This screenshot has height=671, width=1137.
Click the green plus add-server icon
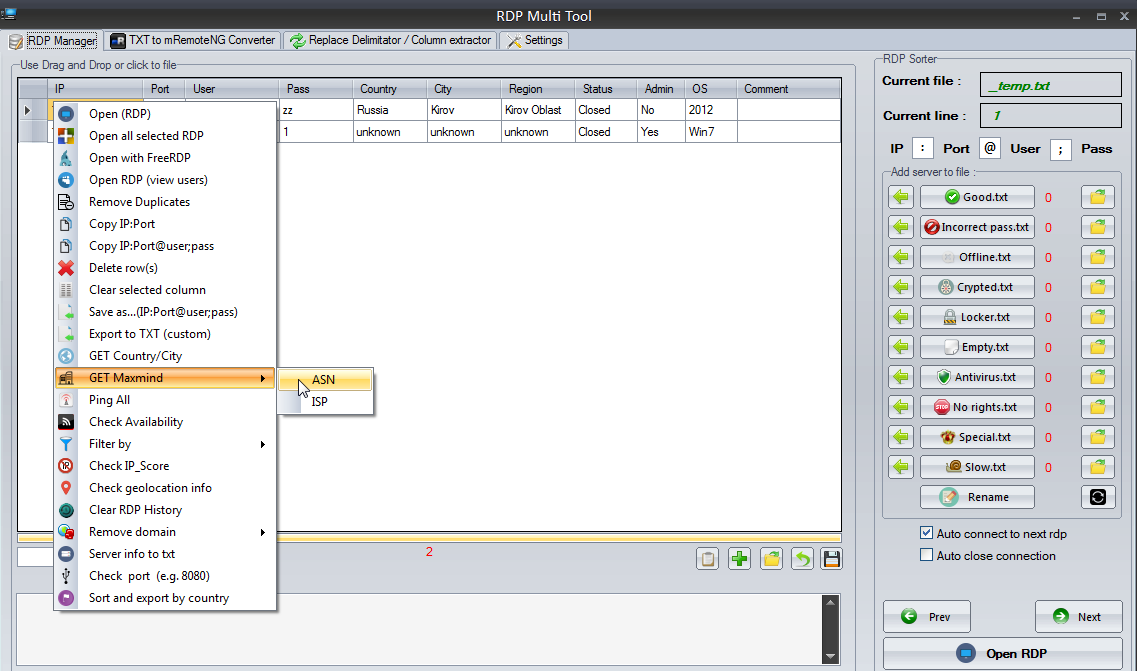click(739, 559)
